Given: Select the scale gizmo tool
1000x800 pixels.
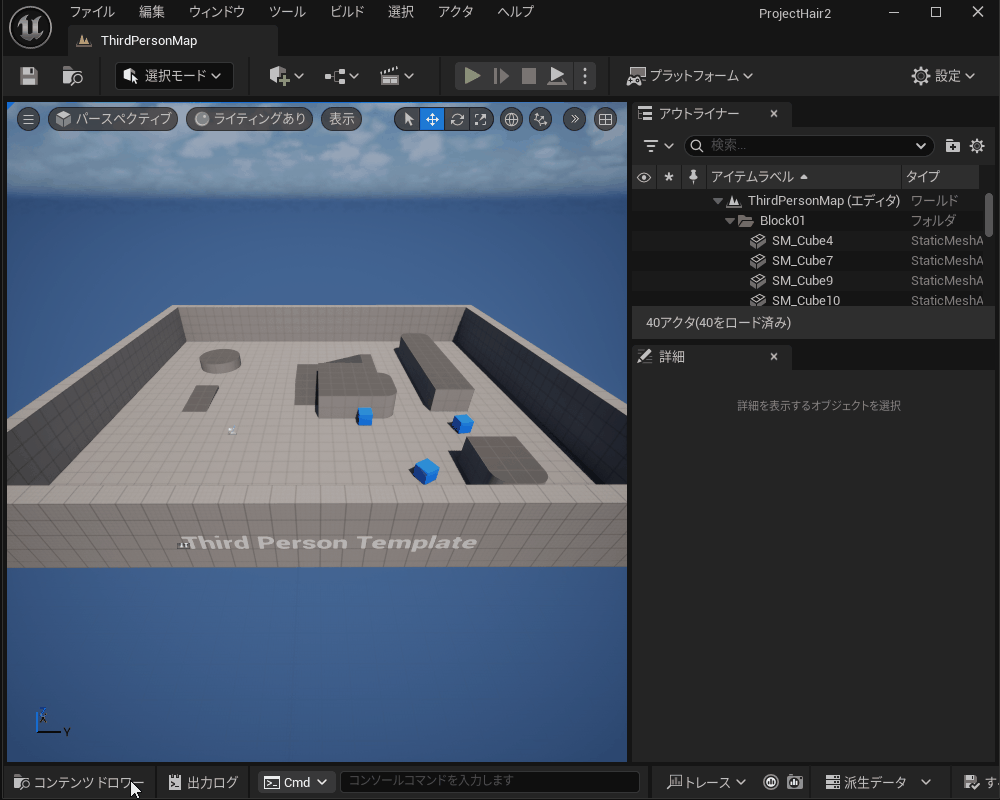Looking at the screenshot, I should click(481, 119).
